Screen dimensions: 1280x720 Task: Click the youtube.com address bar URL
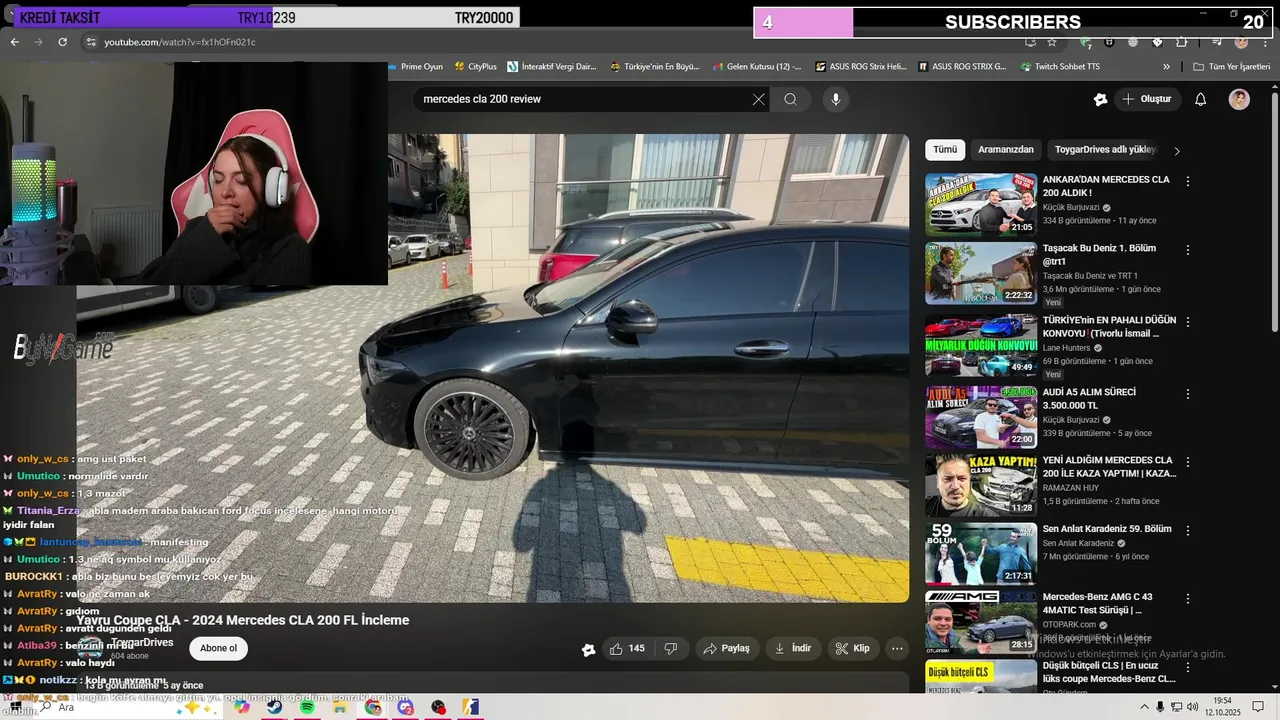(x=180, y=42)
